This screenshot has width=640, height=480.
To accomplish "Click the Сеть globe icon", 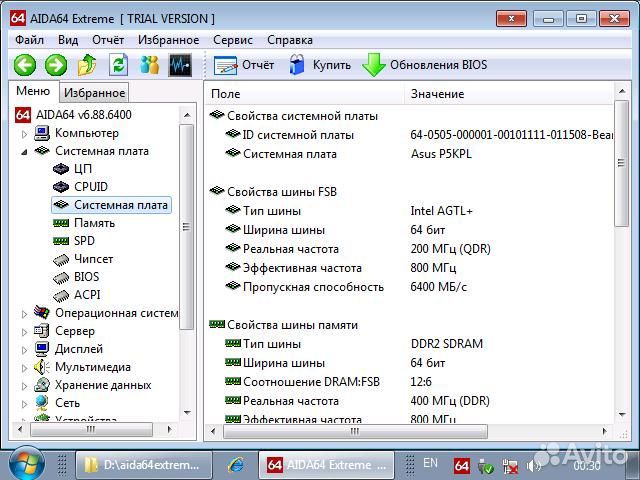I will 42,403.
